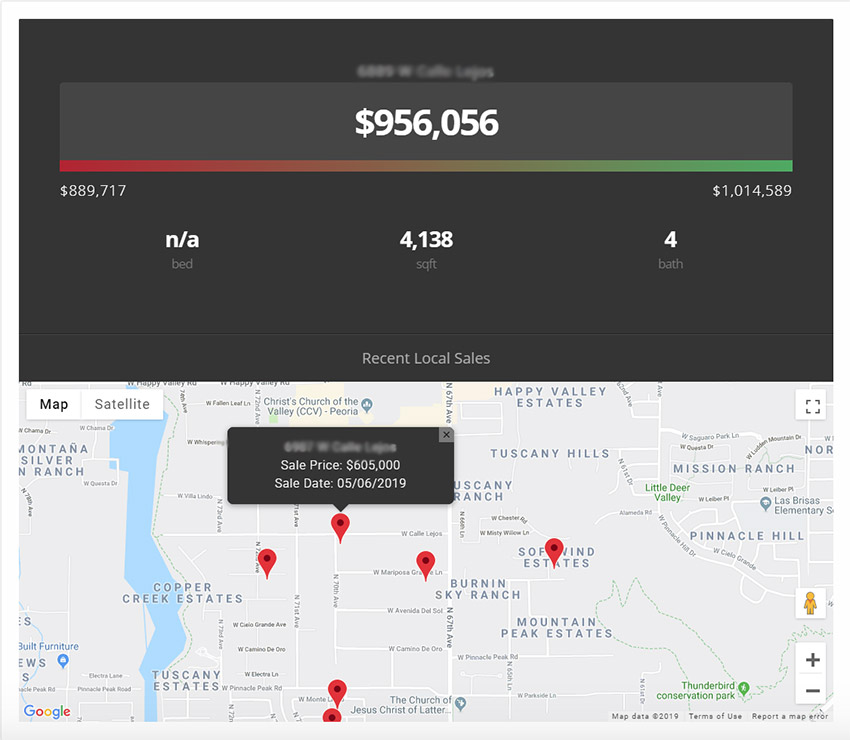Click COPPER CREEK ESTATES map label
850x740 pixels.
(x=182, y=593)
